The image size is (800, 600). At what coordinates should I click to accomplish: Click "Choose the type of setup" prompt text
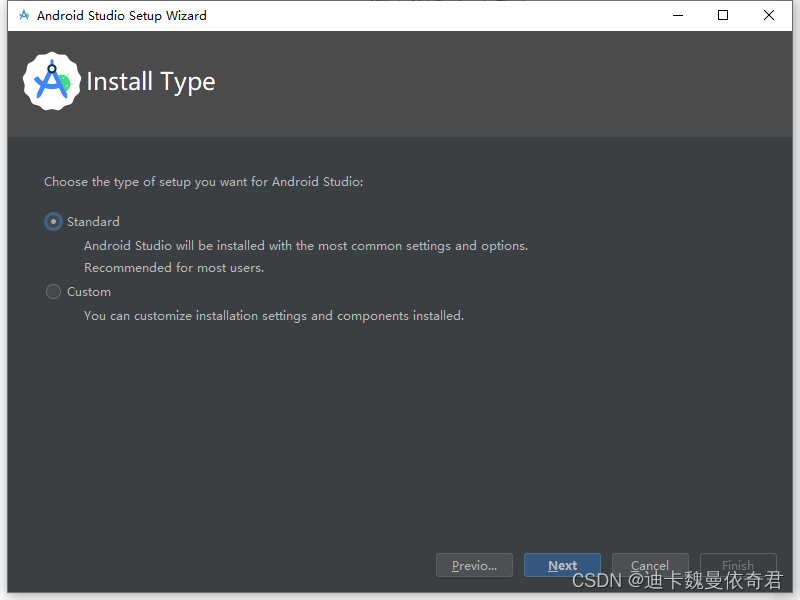(204, 182)
